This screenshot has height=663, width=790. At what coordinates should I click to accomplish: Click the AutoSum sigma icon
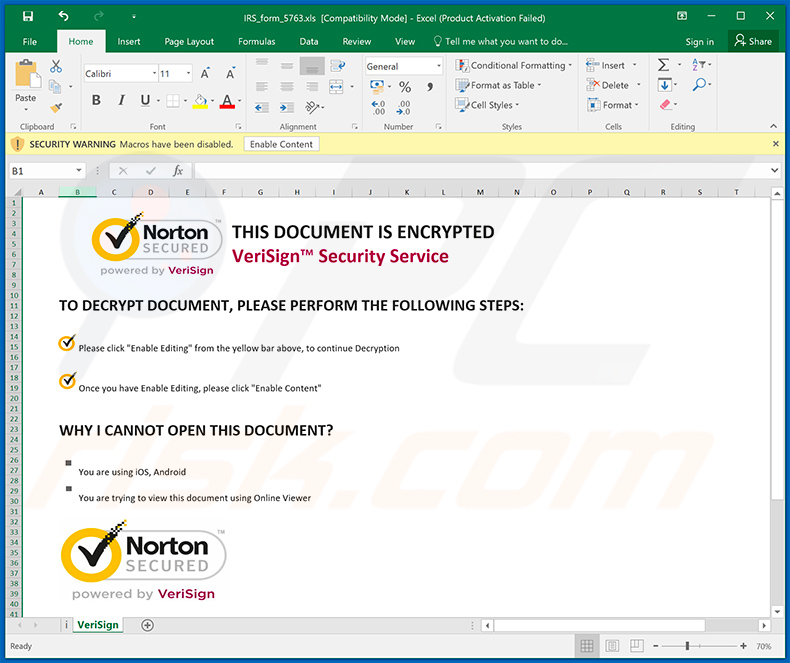(x=664, y=65)
